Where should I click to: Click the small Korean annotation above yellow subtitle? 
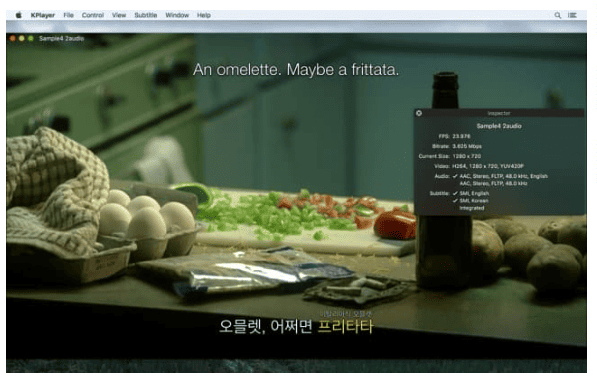346,314
